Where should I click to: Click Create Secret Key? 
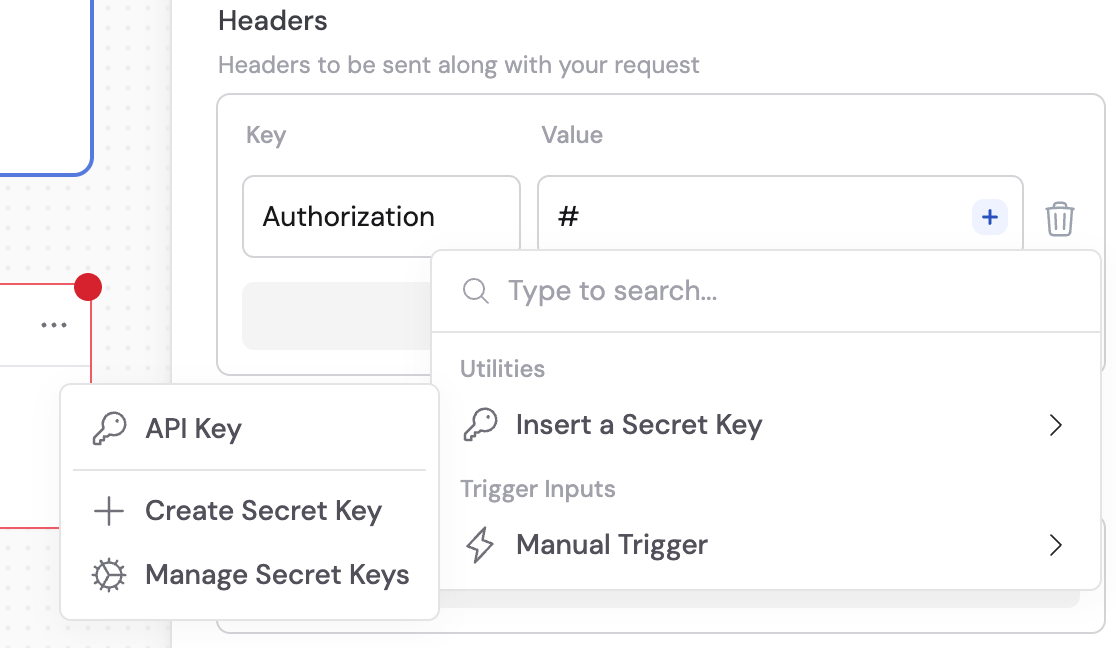pyautogui.click(x=264, y=510)
